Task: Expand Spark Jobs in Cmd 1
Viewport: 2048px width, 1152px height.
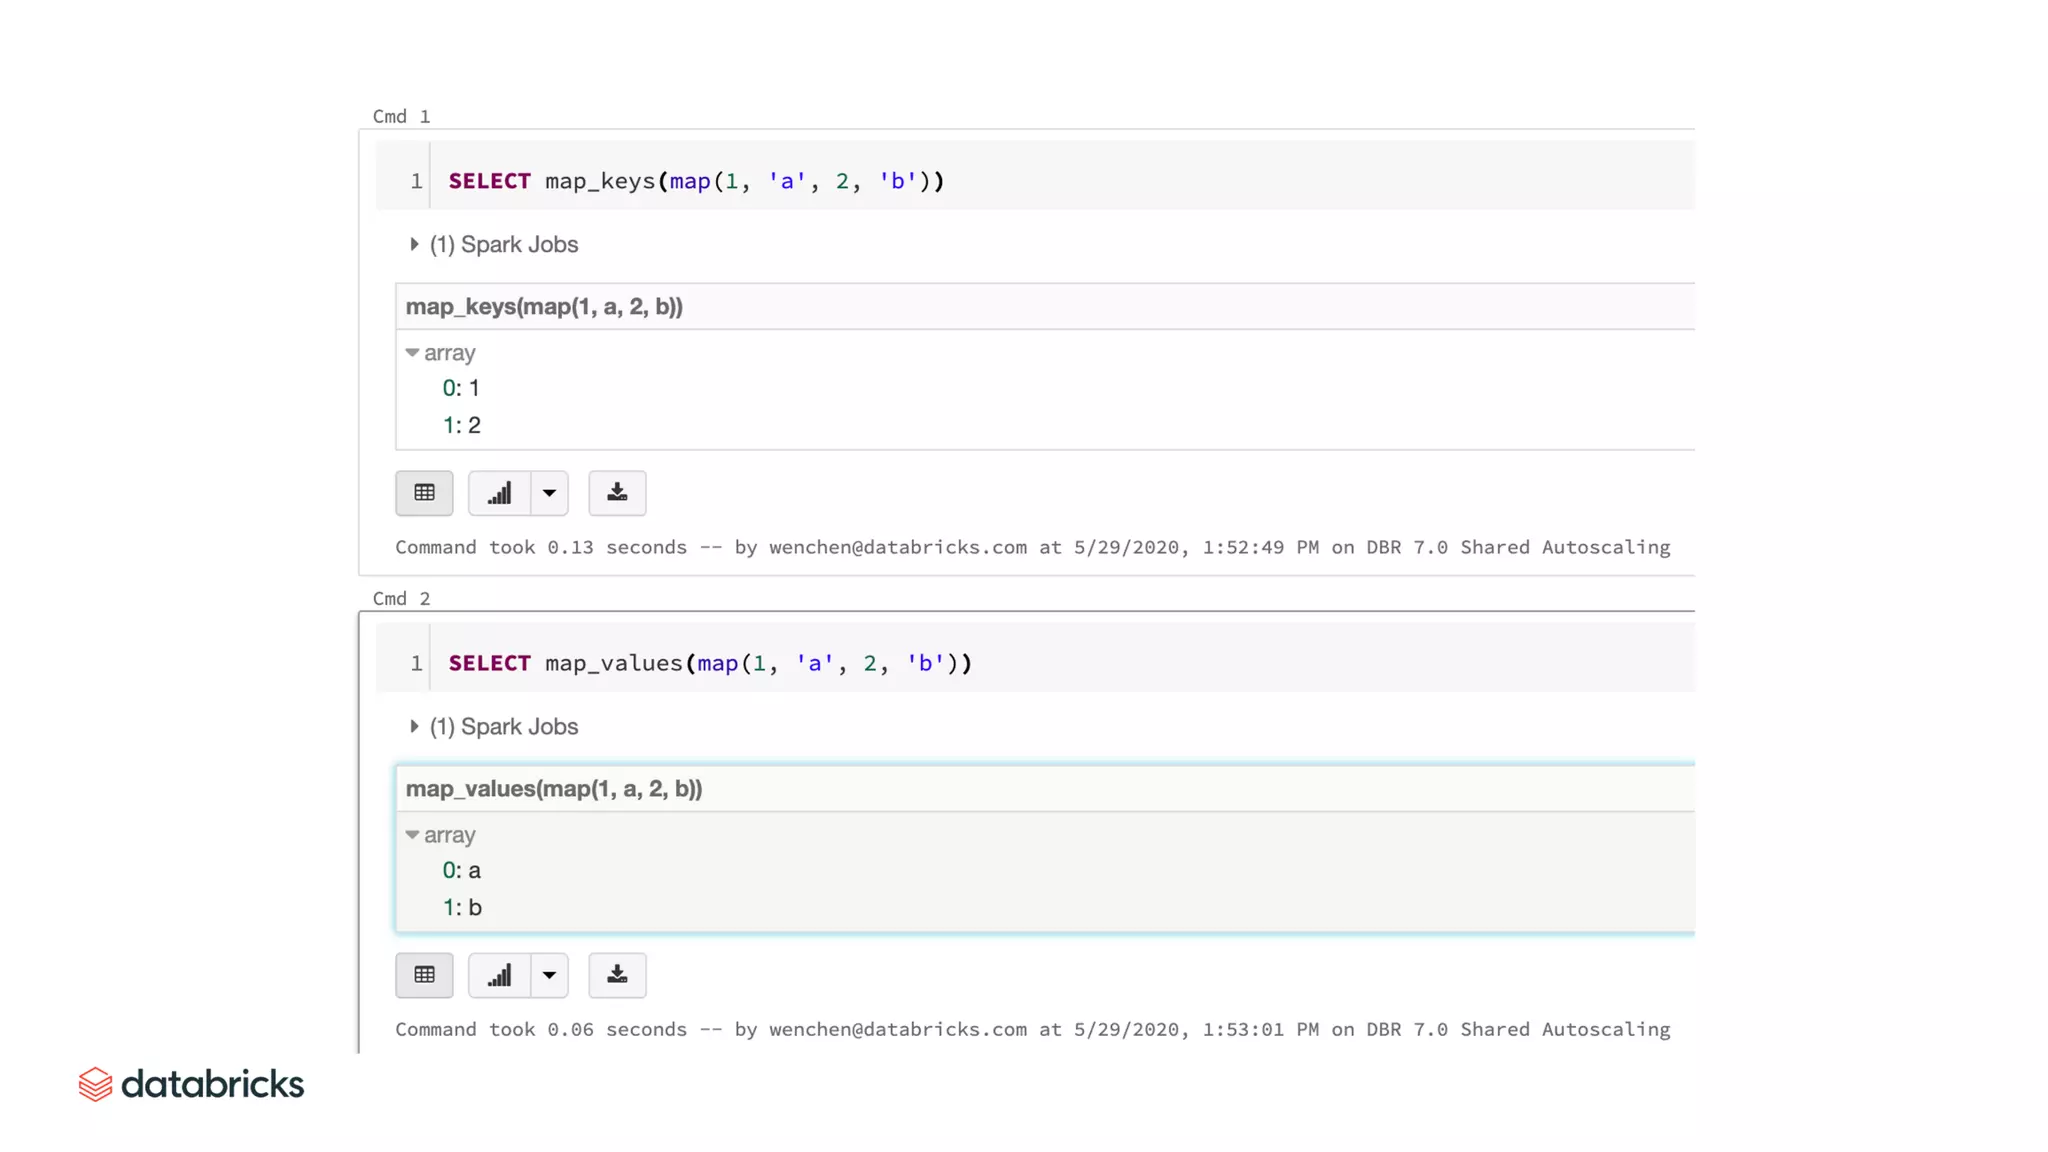Action: coord(414,244)
